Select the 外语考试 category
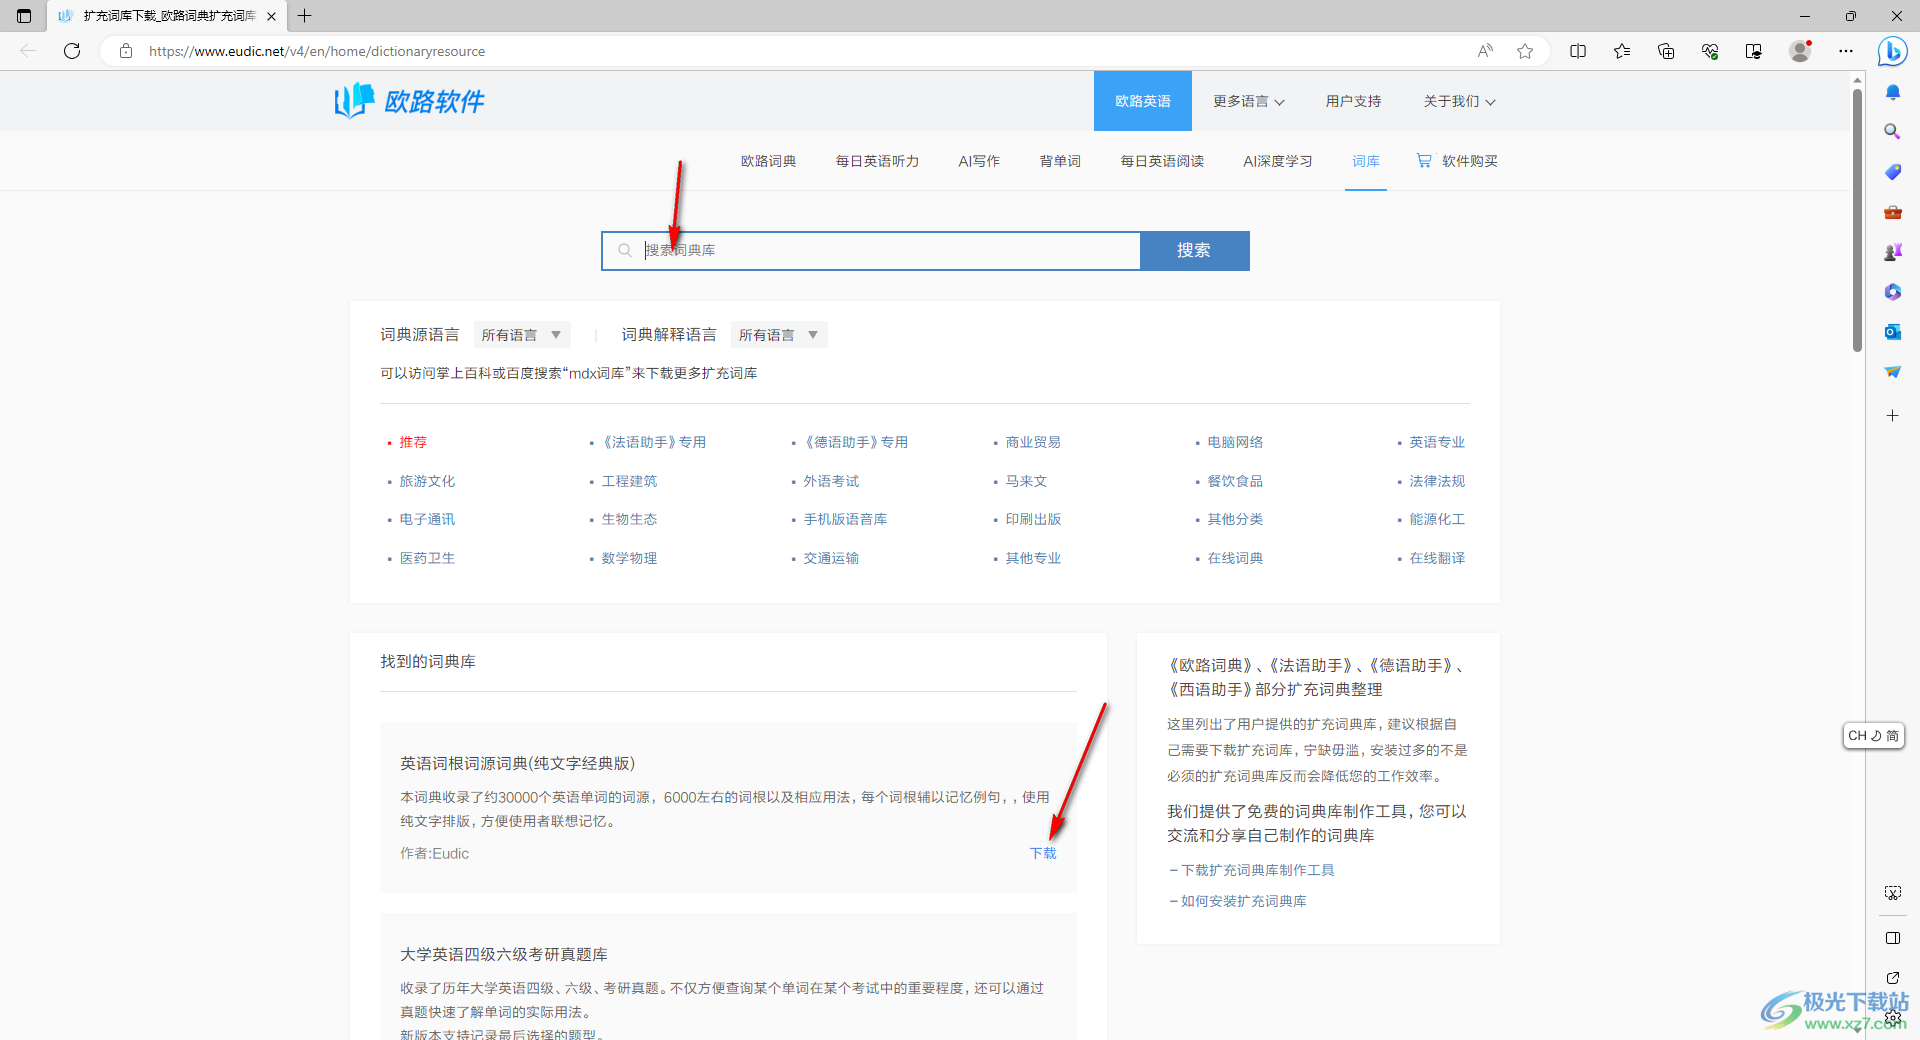Screen dimensions: 1920x1040 831,481
